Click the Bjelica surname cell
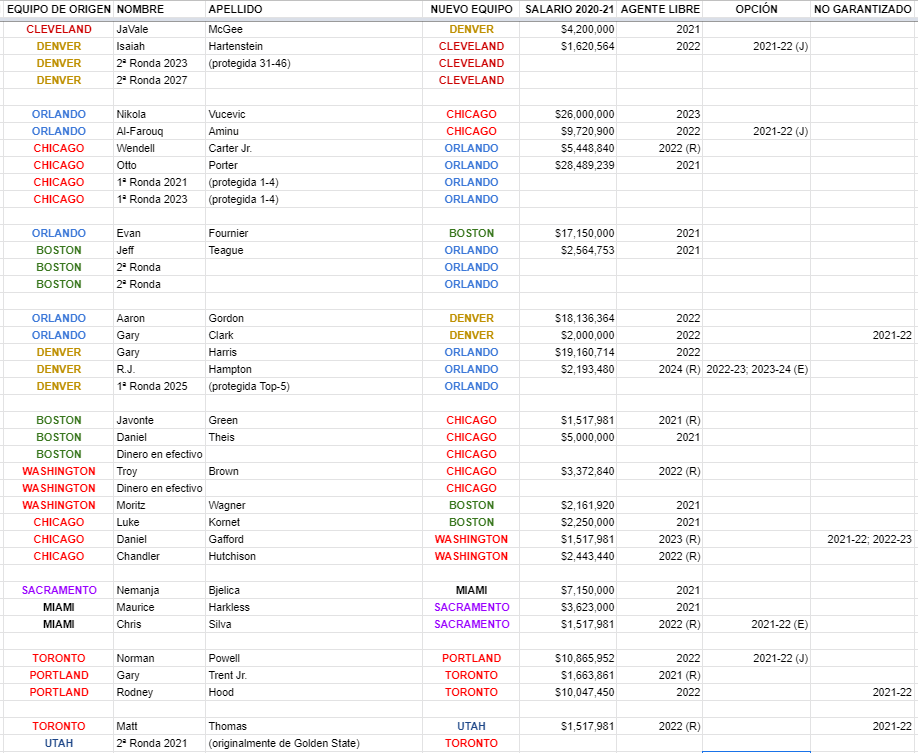This screenshot has height=753, width=918. [314, 590]
